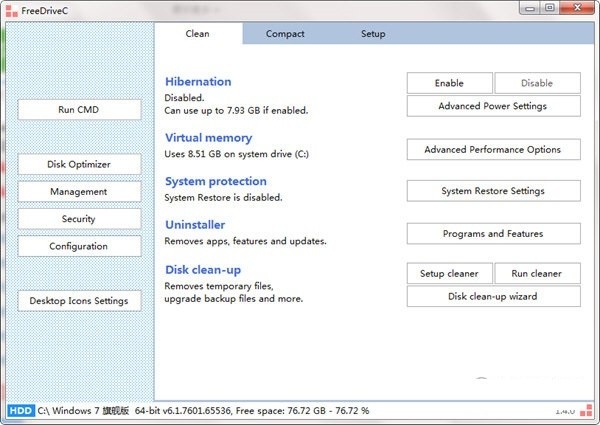
Task: Open Disk Optimizer from the sidebar
Action: pyautogui.click(x=79, y=164)
